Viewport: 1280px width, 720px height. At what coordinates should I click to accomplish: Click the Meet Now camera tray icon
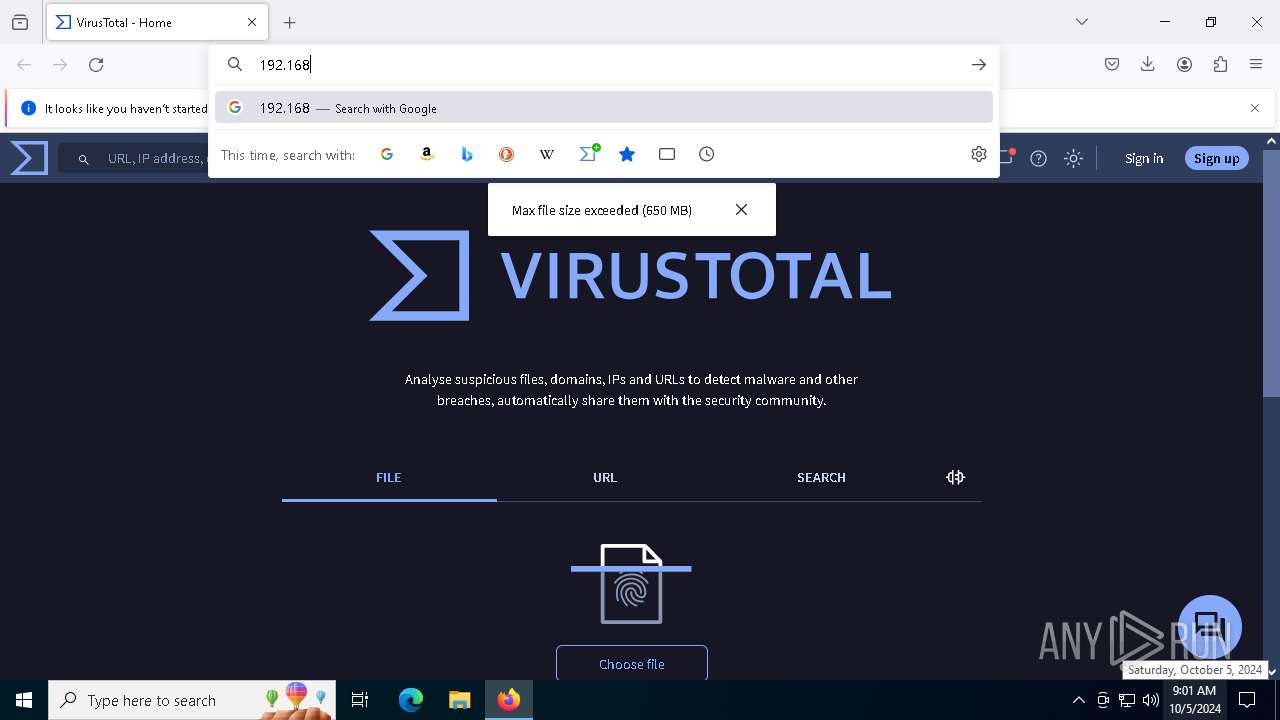point(1103,700)
